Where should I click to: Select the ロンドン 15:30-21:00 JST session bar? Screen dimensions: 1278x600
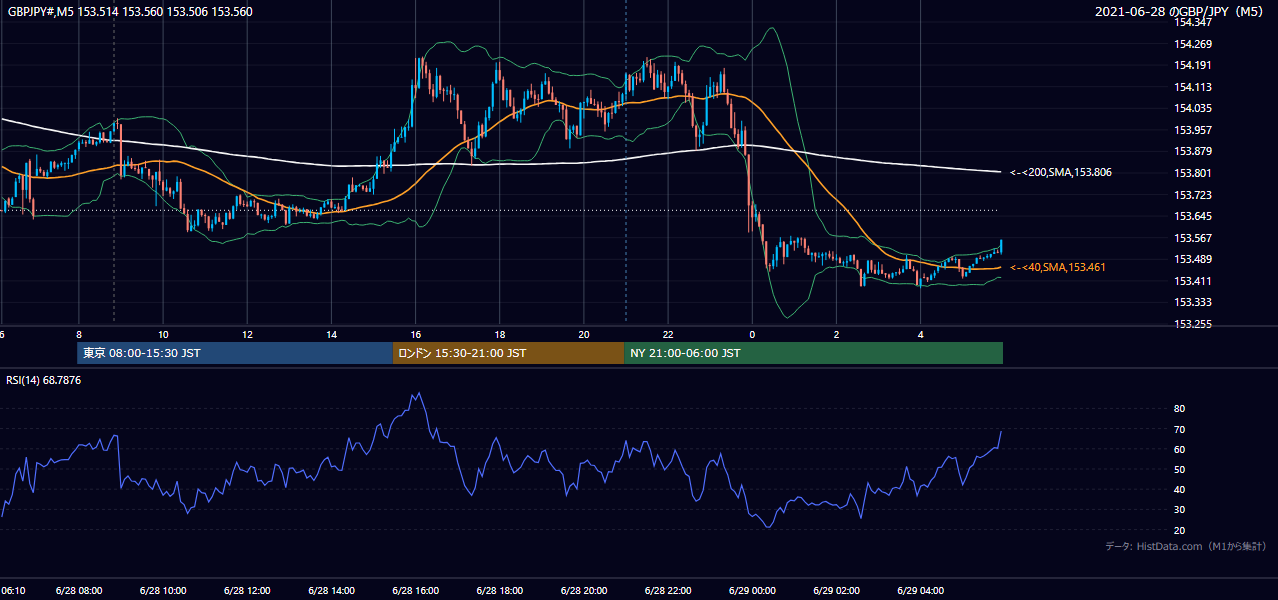click(x=508, y=353)
